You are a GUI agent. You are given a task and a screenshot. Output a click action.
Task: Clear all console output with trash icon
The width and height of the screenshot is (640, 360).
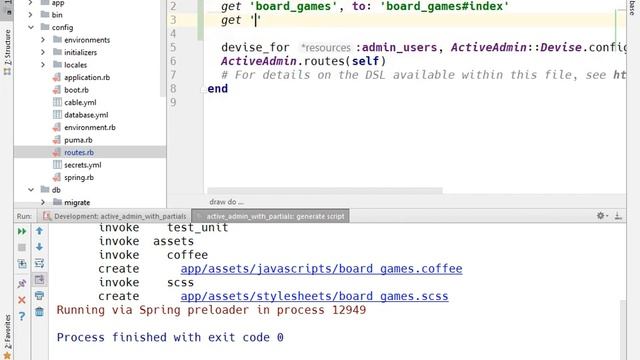[39, 312]
